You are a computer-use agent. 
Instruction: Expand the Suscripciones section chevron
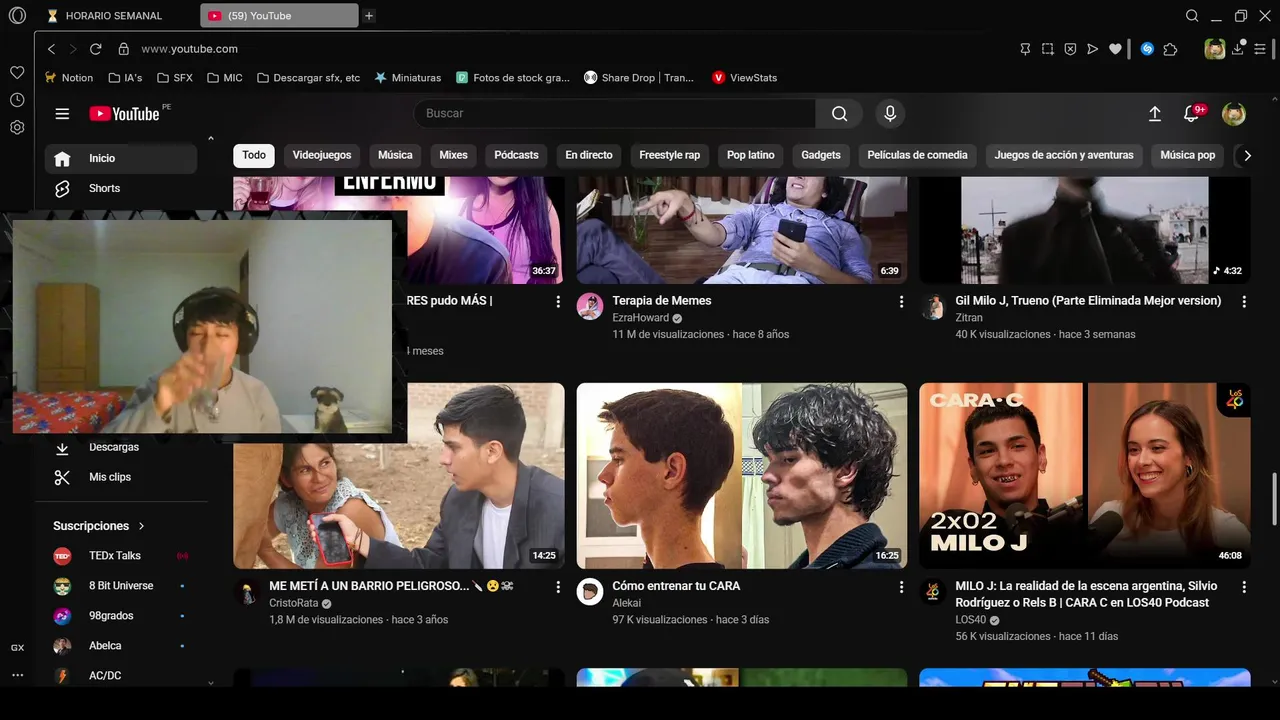tap(142, 526)
